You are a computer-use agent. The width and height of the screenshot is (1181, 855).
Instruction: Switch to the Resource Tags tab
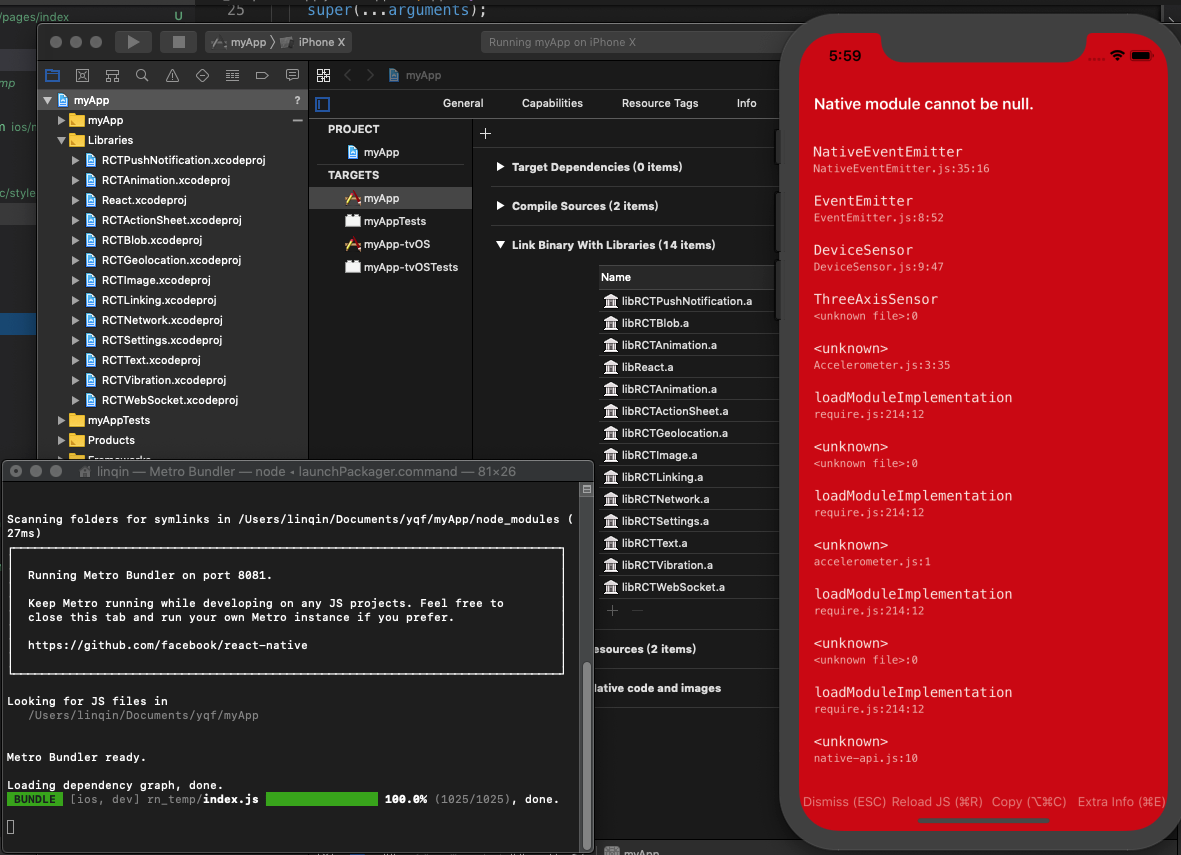(x=660, y=103)
